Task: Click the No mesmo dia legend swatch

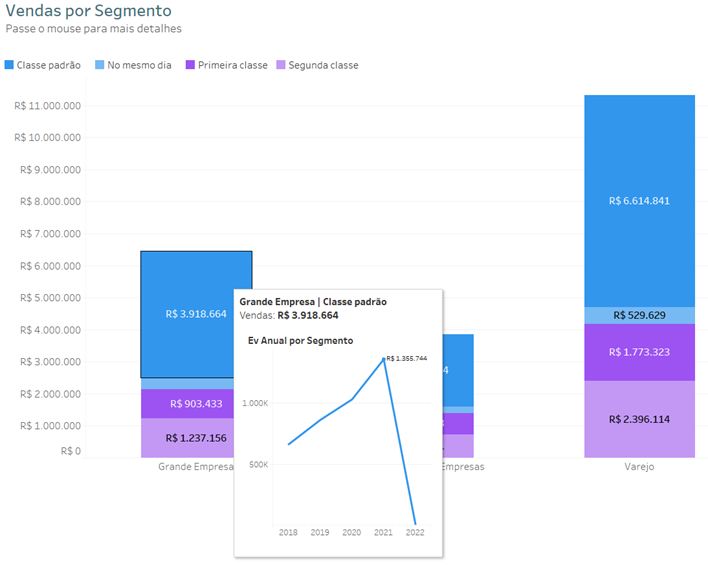Action: point(100,65)
